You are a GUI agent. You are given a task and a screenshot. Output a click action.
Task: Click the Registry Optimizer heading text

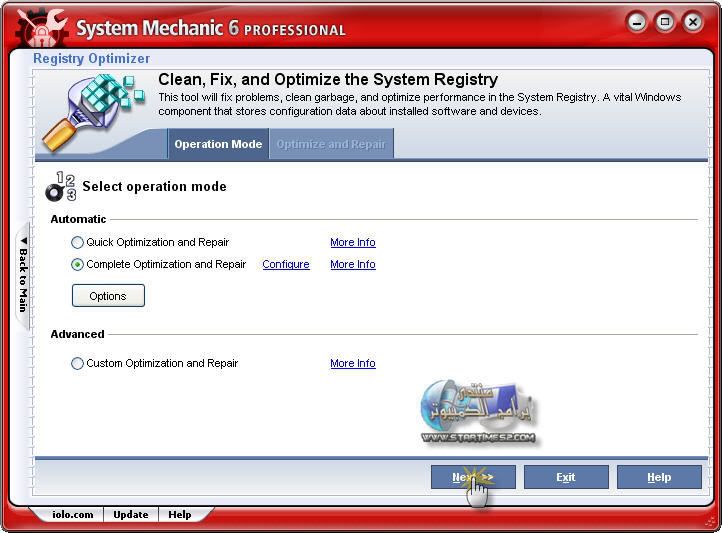pyautogui.click(x=91, y=58)
